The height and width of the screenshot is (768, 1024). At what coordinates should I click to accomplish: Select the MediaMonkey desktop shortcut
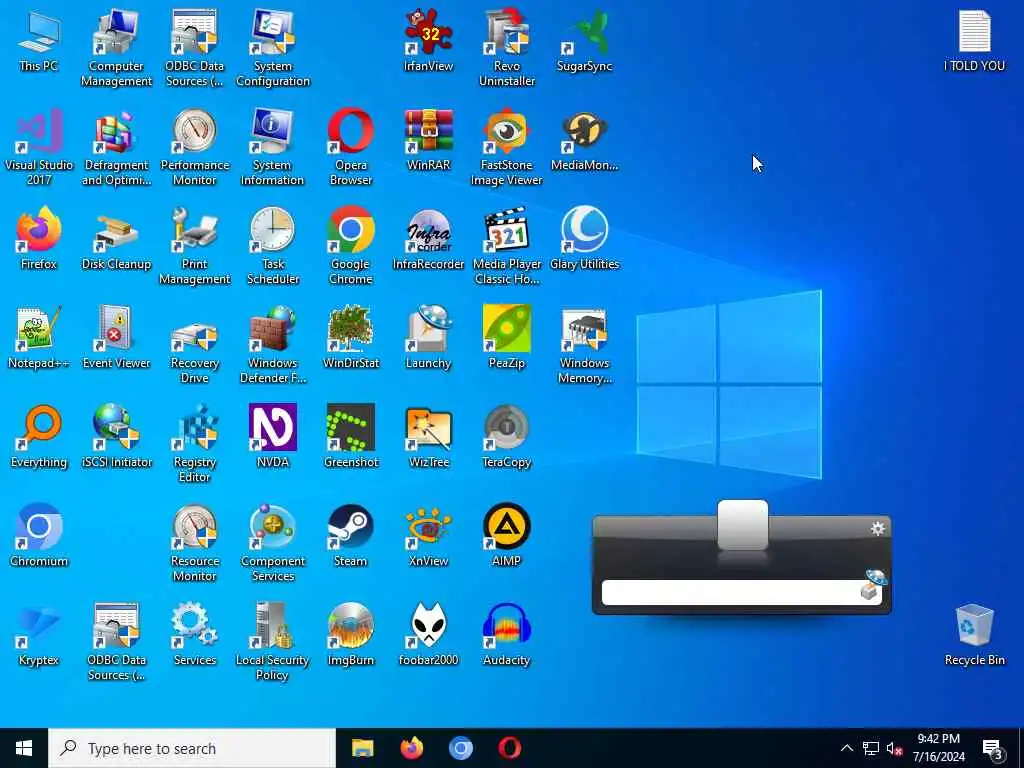(584, 139)
